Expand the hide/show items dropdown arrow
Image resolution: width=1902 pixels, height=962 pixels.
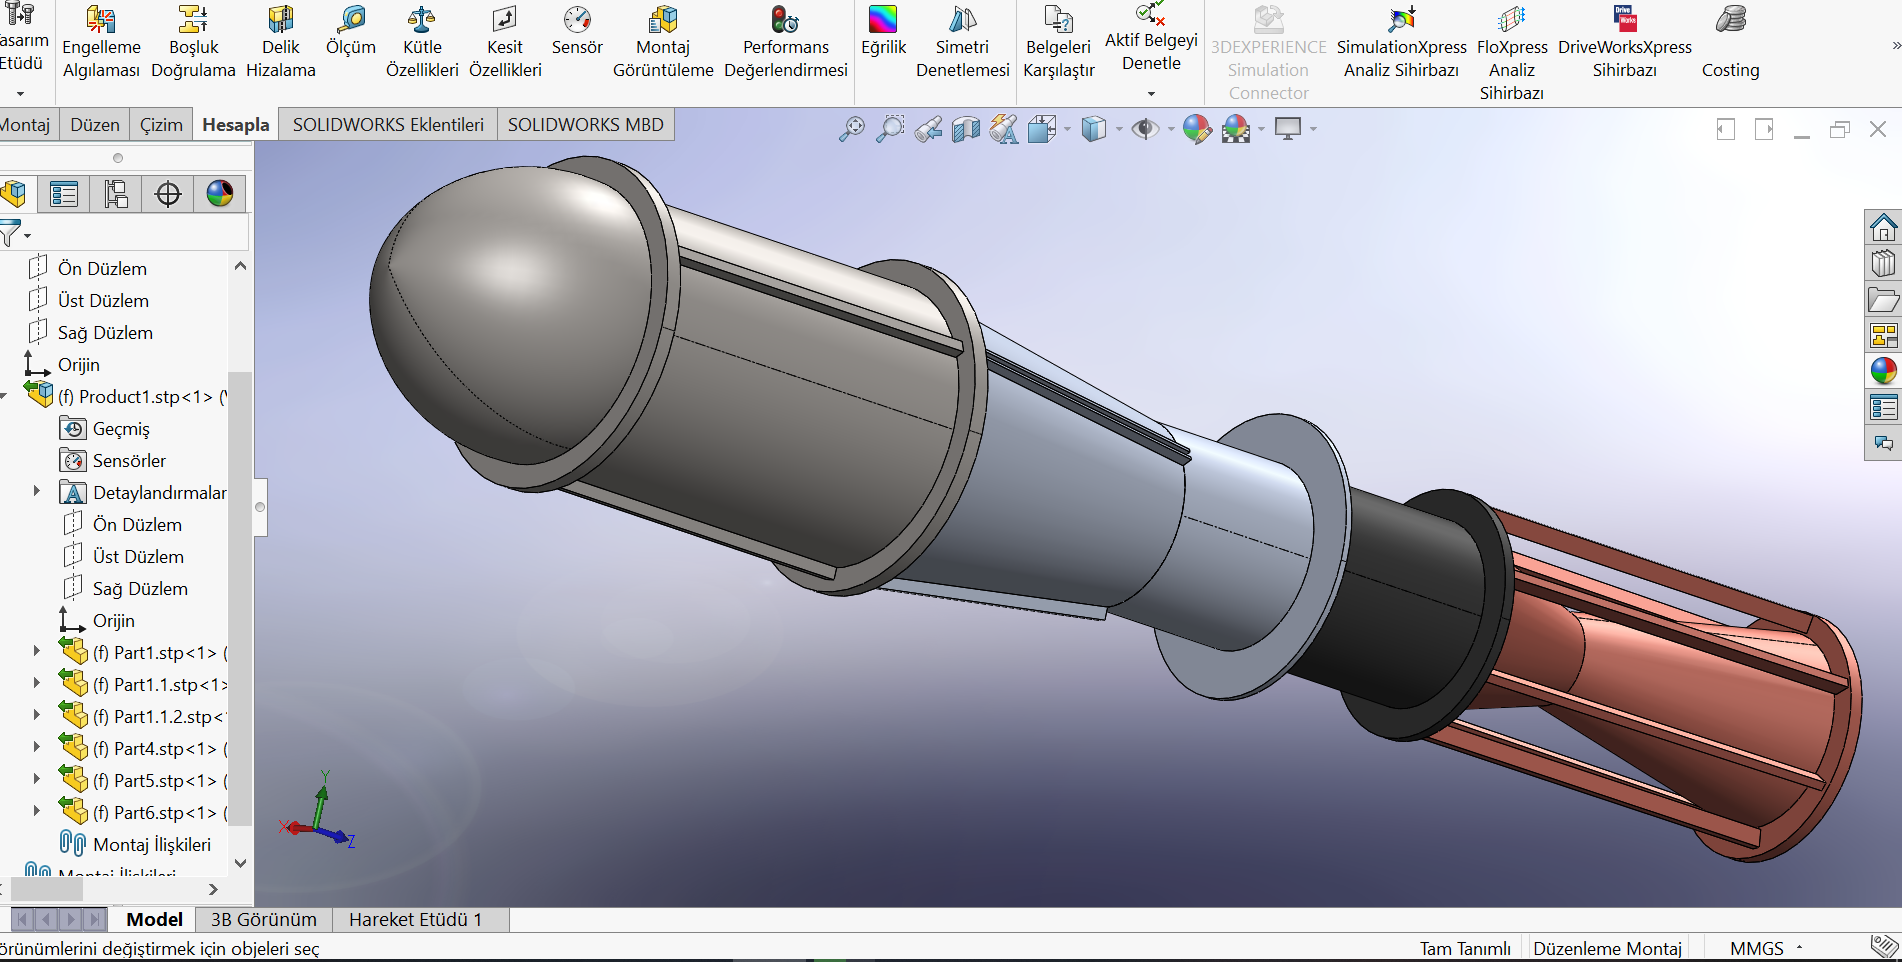tap(1171, 129)
